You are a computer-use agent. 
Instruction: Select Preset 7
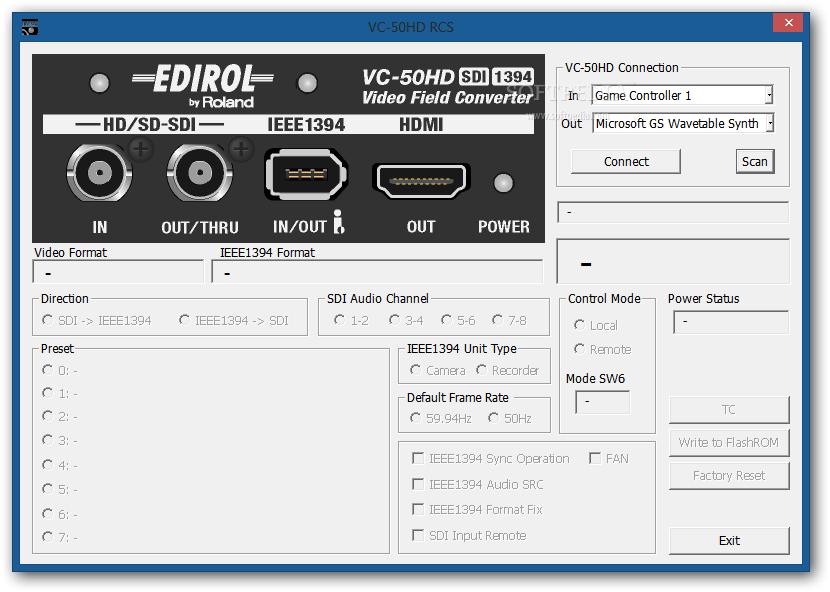(60, 537)
